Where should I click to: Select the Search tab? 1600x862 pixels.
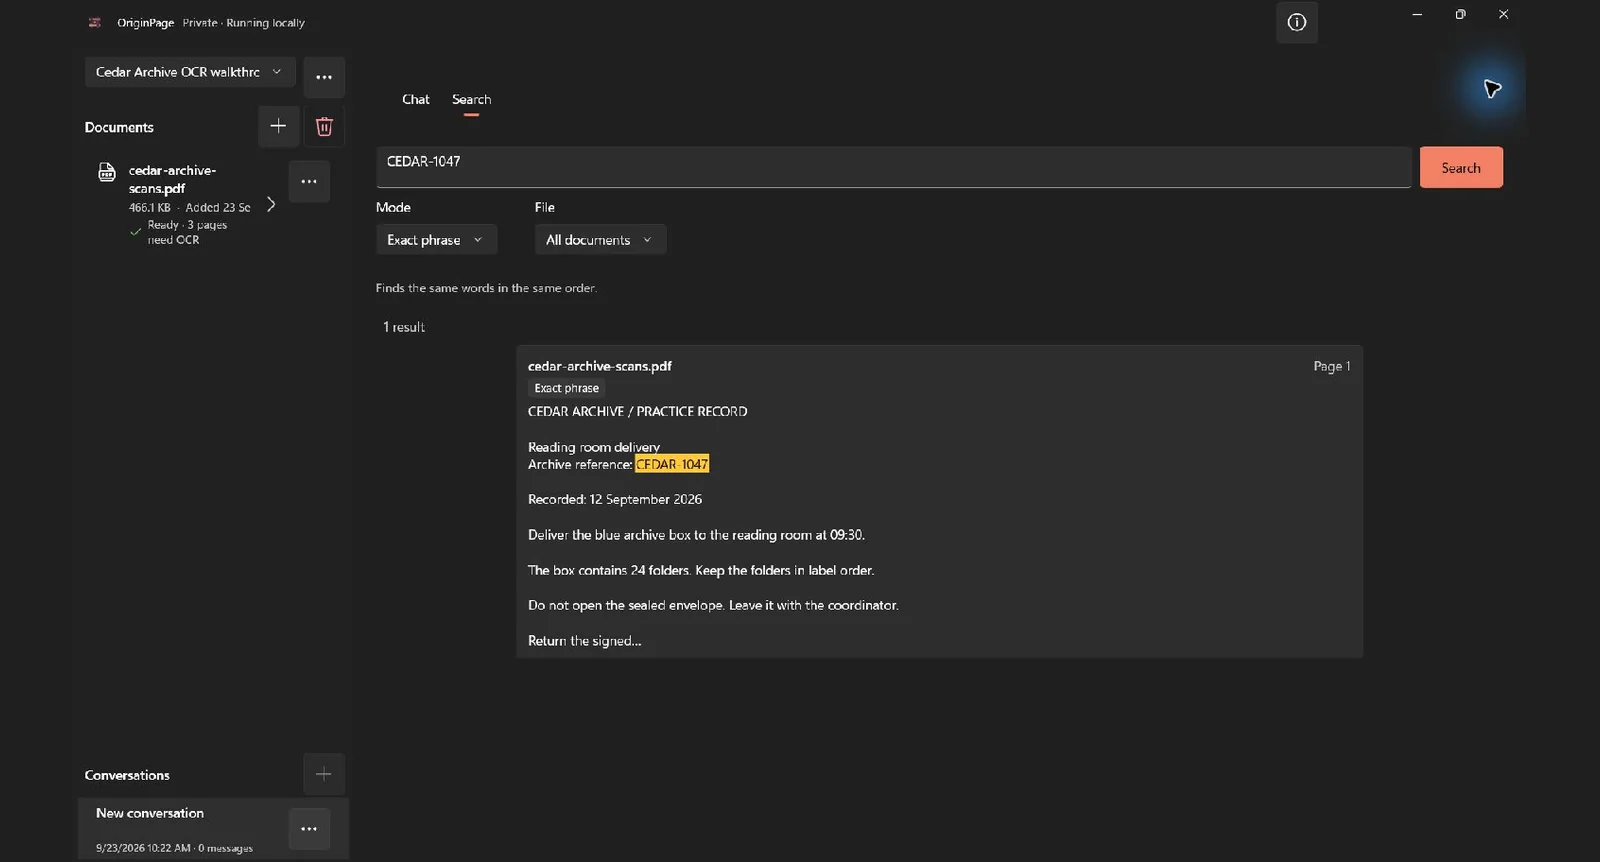[x=471, y=99]
